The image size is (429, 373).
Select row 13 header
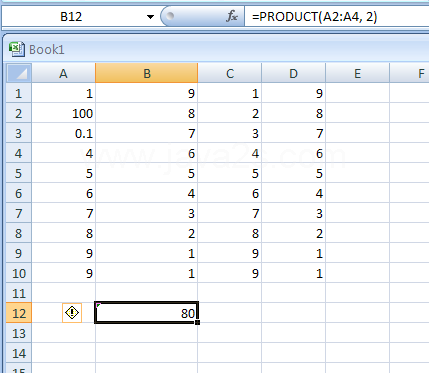tap(19, 333)
